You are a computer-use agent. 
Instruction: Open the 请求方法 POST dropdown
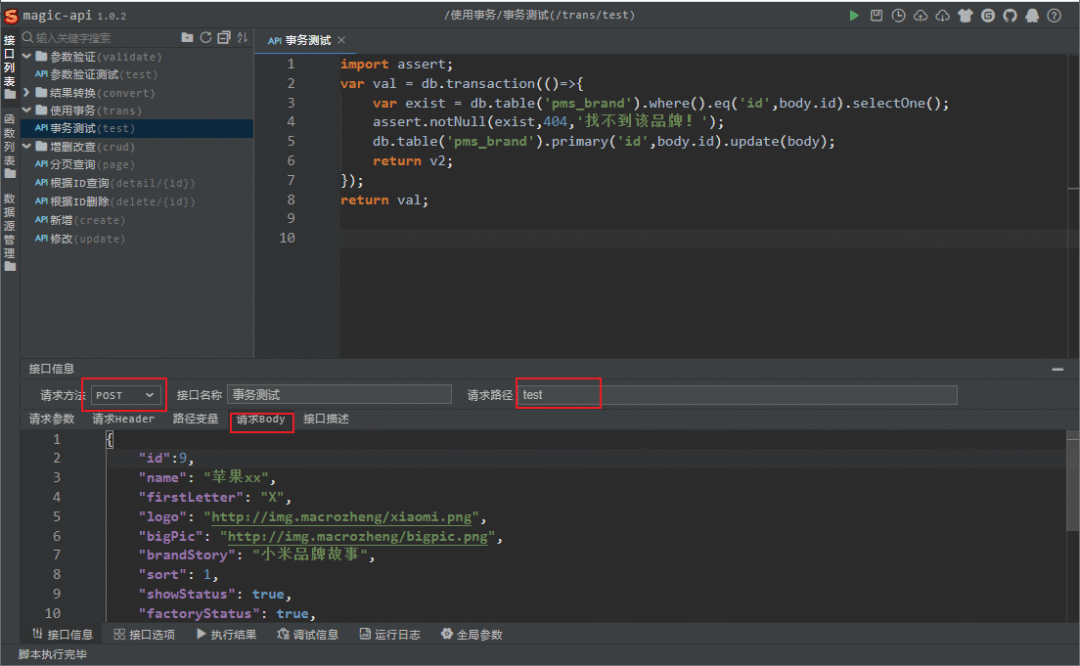tap(125, 395)
